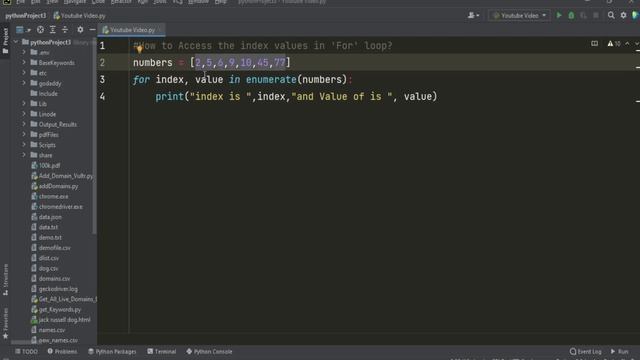Open the Terminal tool window
Screen dimensions: 640x360
click(162, 351)
